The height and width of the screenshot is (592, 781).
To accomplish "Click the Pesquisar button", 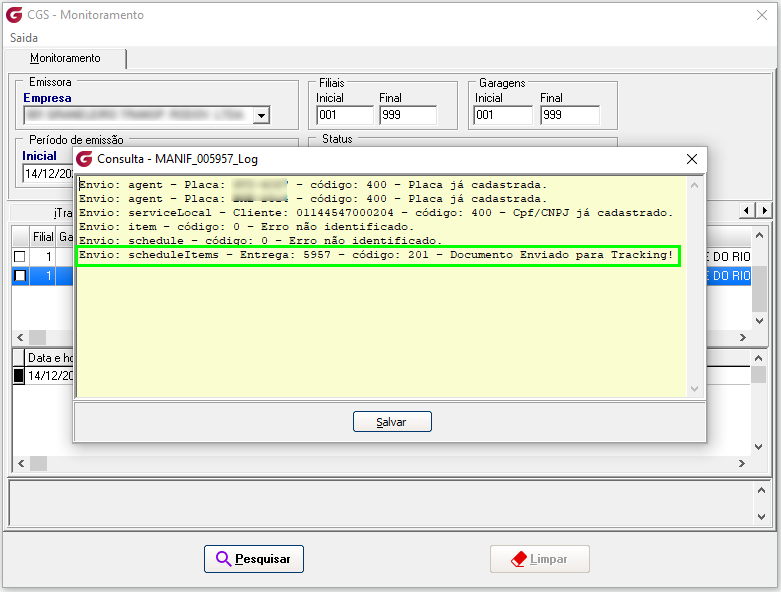I will (254, 559).
